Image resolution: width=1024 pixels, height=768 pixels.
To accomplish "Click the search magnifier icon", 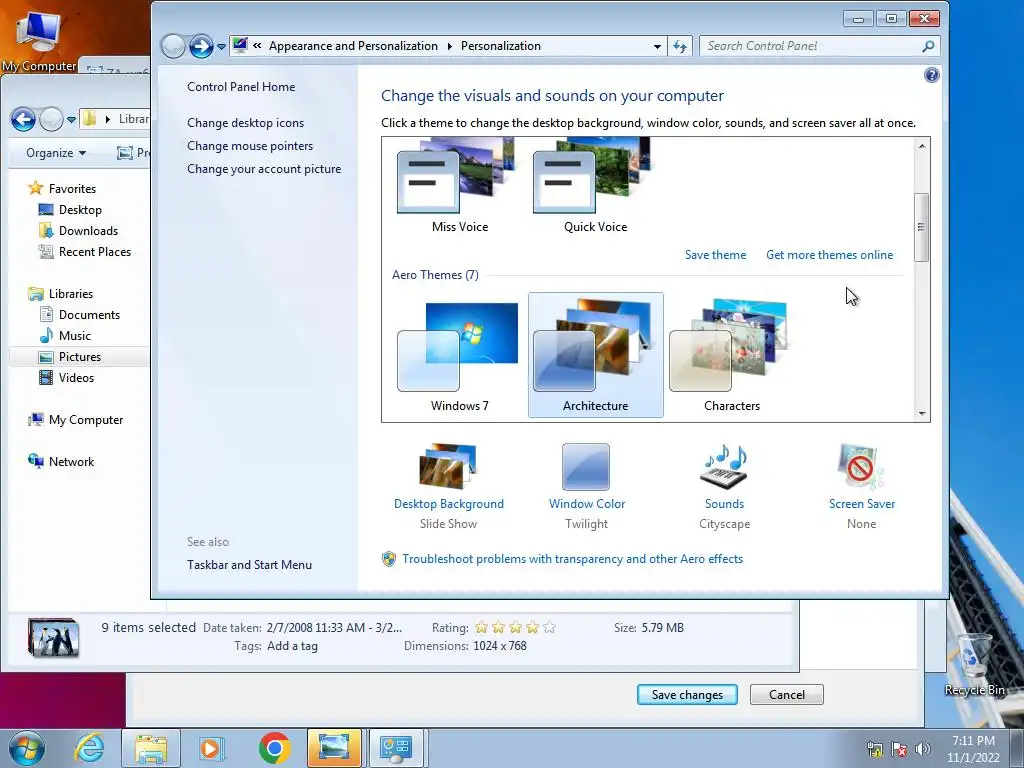I will tap(928, 46).
